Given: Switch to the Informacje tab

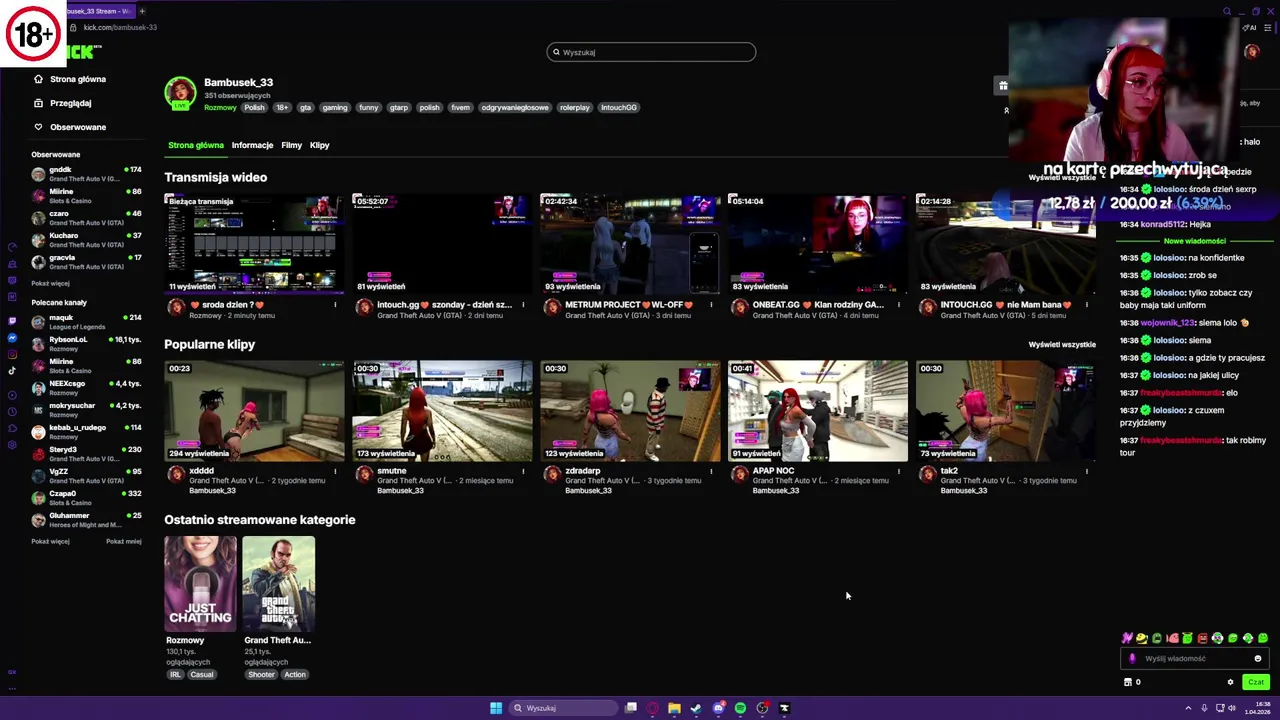Looking at the screenshot, I should 252,145.
